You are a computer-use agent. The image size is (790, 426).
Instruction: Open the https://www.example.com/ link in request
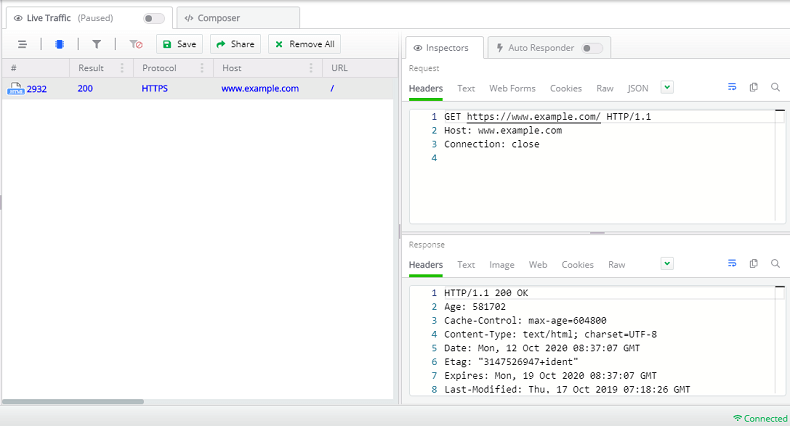coord(534,117)
